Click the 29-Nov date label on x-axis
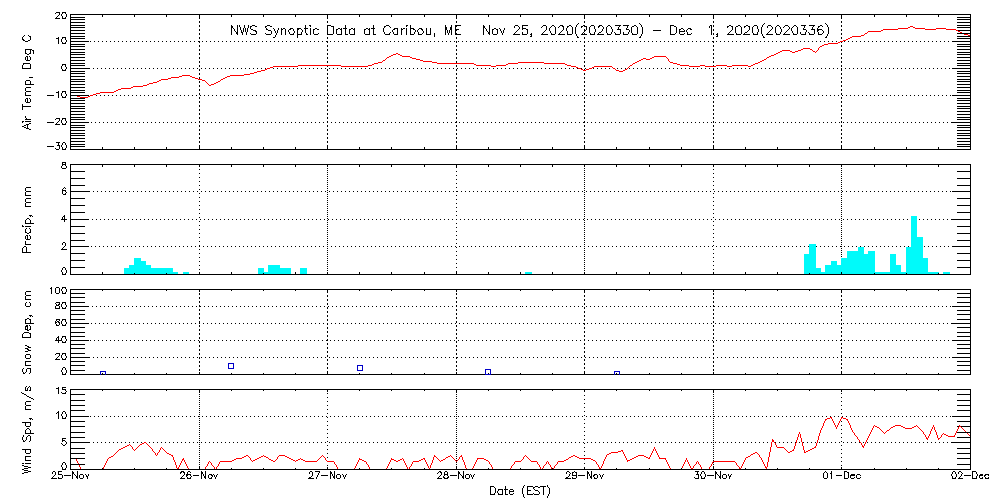This screenshot has height=500, width=1000. pyautogui.click(x=585, y=476)
